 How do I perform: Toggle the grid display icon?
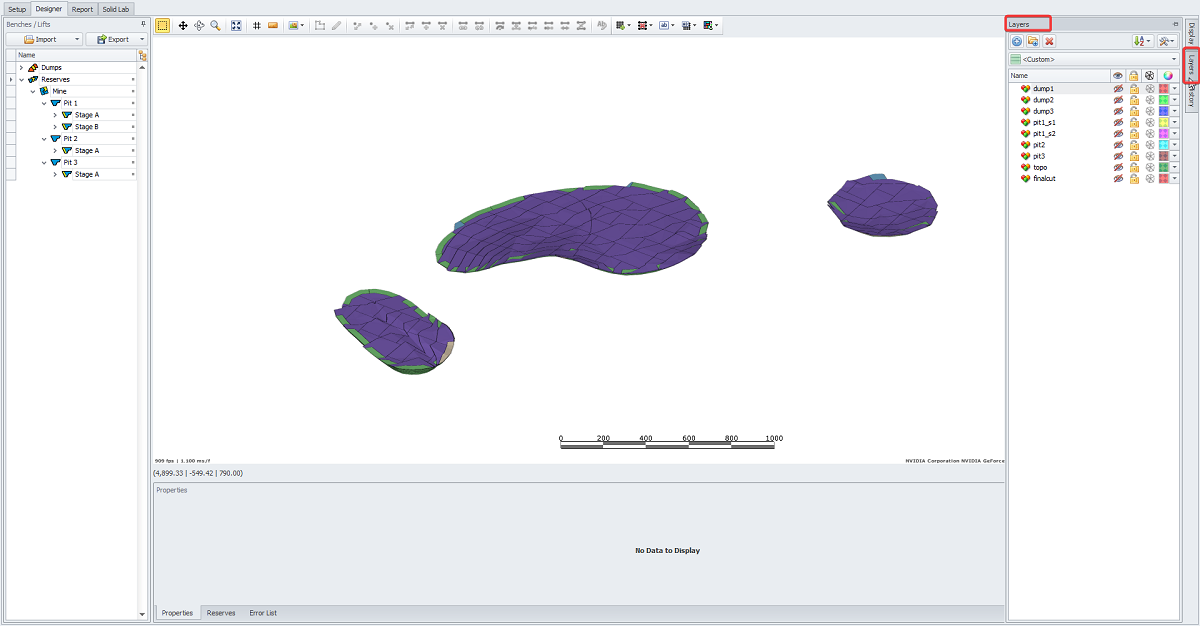coord(257,25)
